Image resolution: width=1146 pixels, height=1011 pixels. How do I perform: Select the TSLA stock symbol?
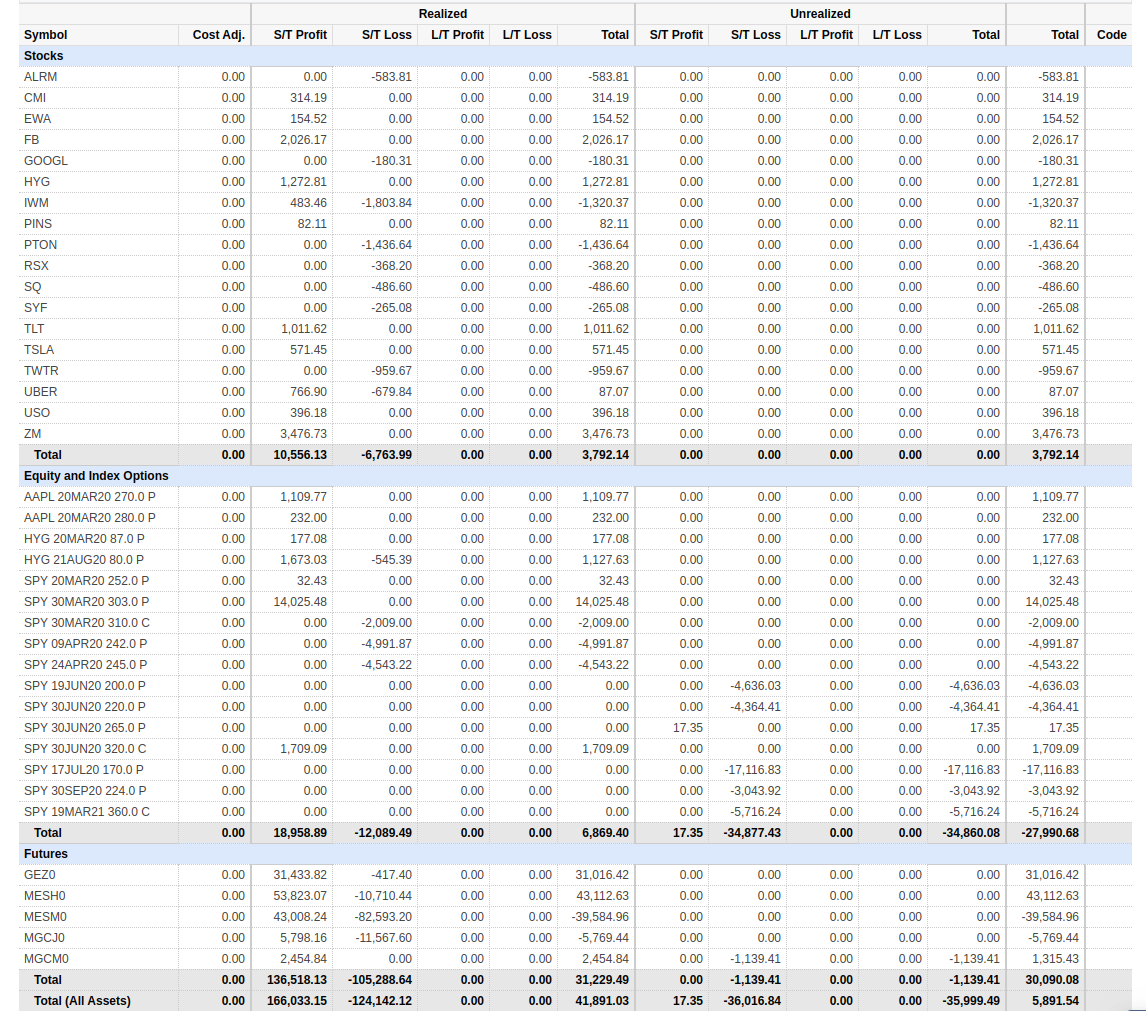pos(39,350)
